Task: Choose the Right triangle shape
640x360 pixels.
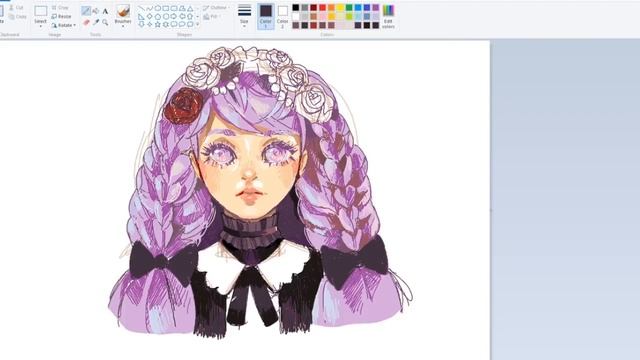Action: [x=141, y=17]
